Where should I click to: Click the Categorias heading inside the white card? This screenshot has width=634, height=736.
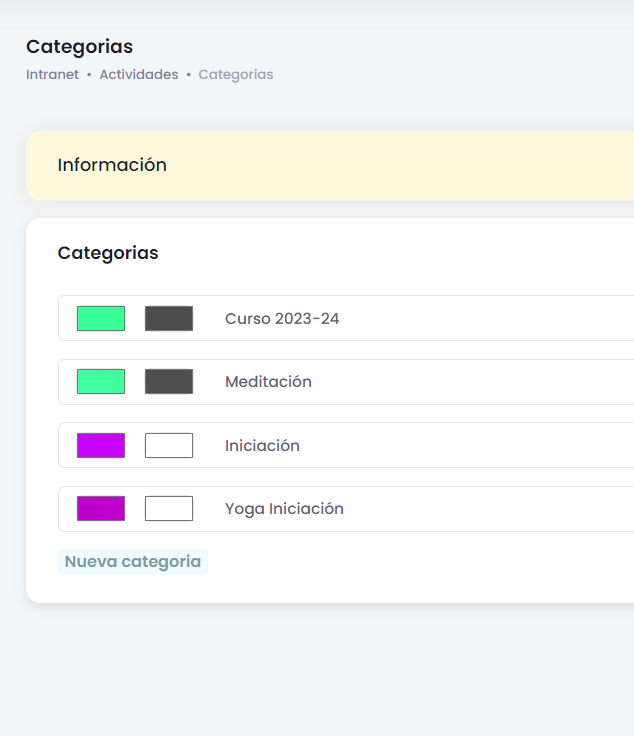(x=108, y=253)
